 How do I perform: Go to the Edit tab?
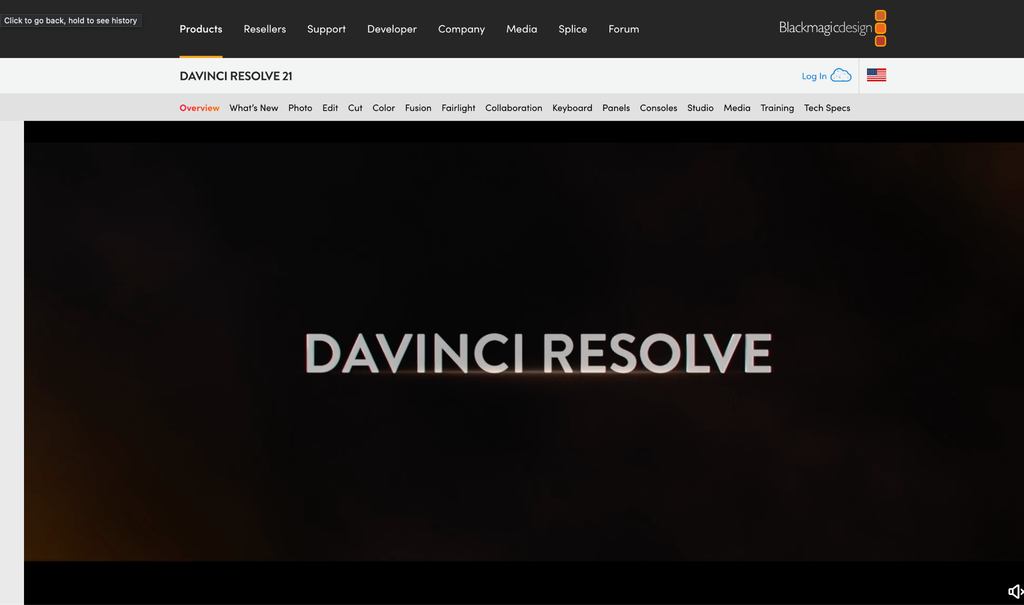point(330,108)
